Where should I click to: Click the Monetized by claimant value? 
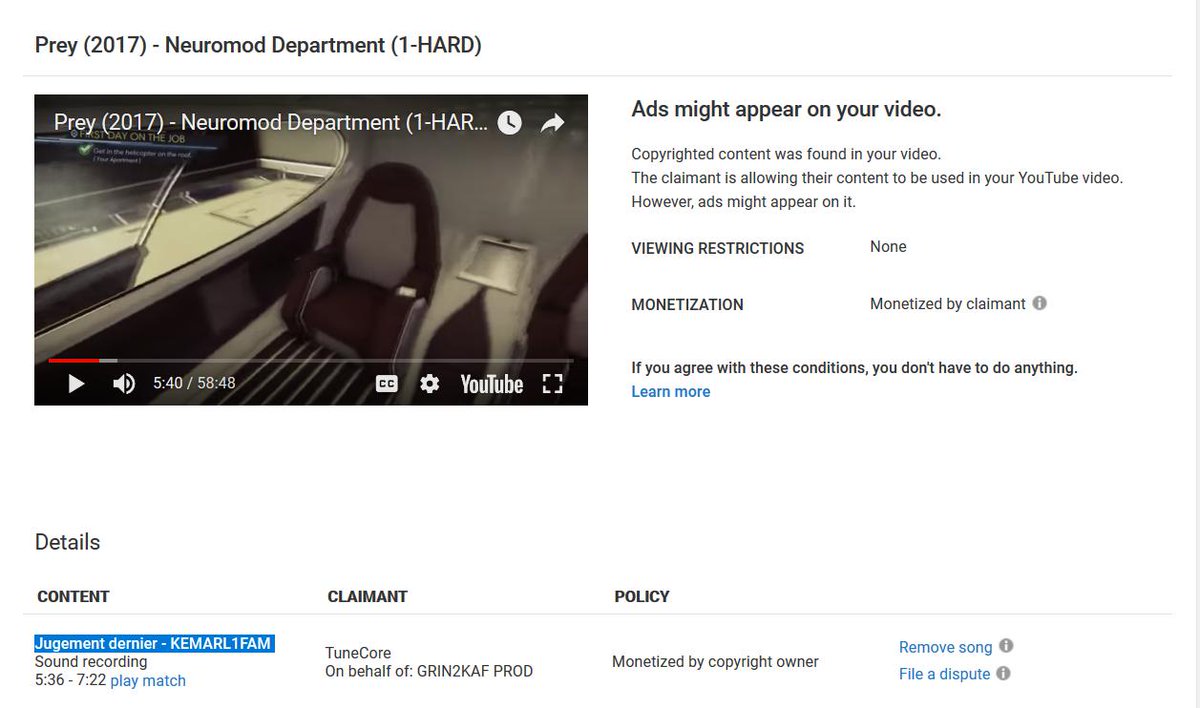(x=948, y=304)
